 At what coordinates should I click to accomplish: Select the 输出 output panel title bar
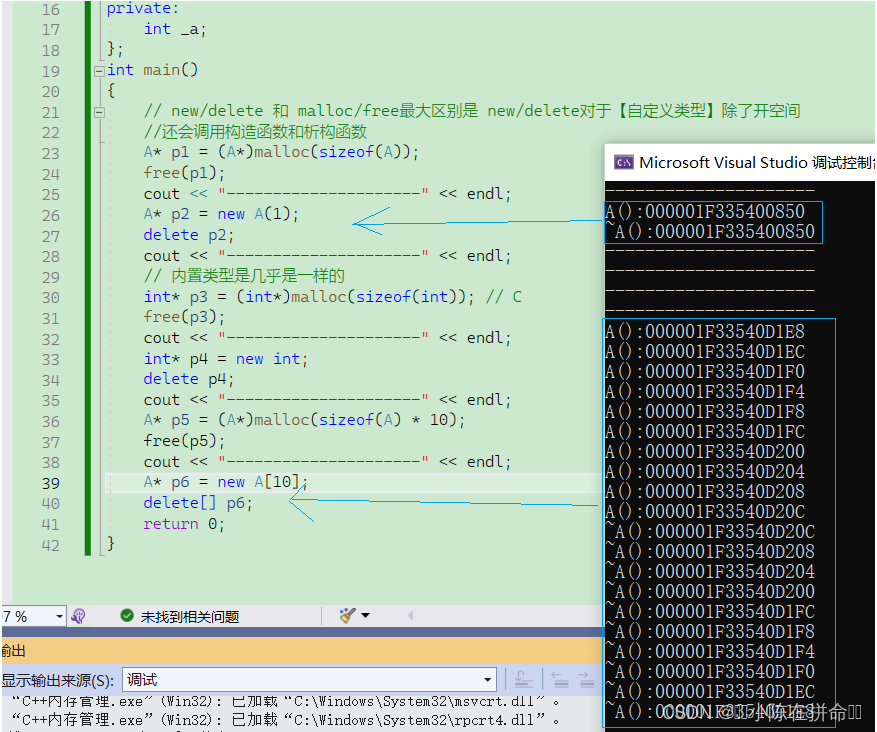click(x=301, y=651)
